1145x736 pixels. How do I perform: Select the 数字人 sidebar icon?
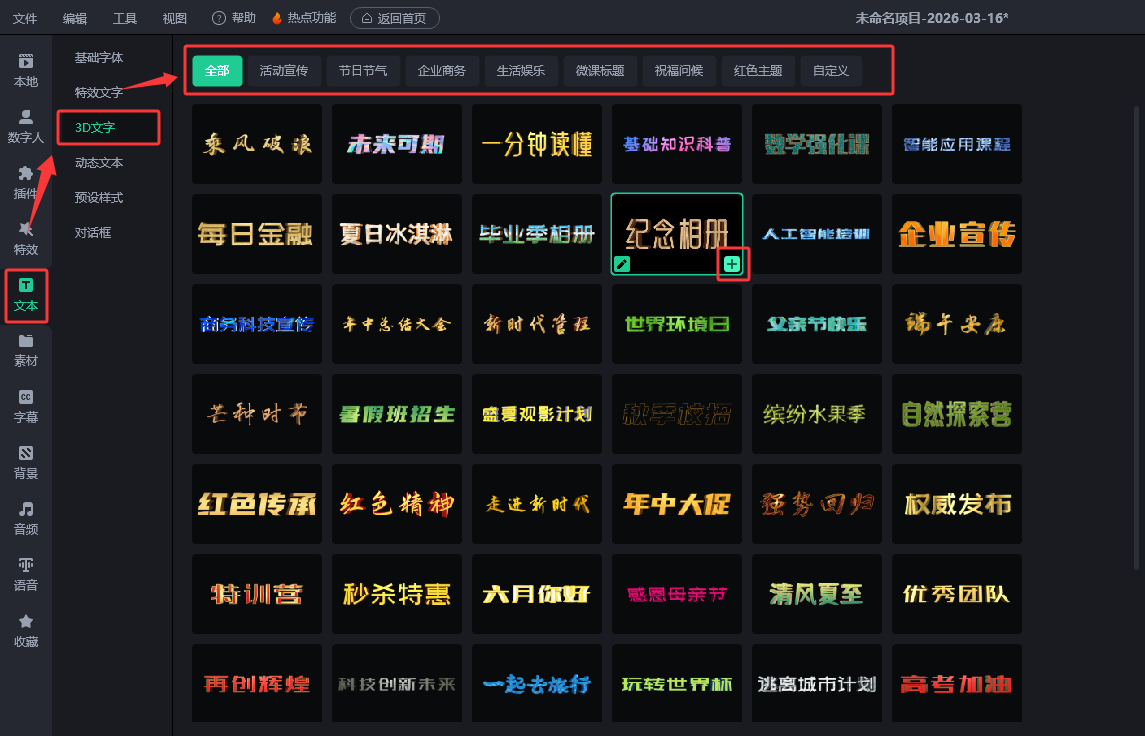26,126
